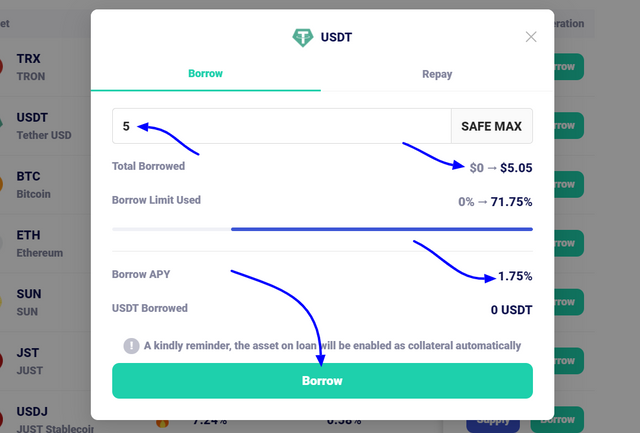Click the Borrow button in SUN row
The height and width of the screenshot is (433, 640).
pyautogui.click(x=569, y=302)
